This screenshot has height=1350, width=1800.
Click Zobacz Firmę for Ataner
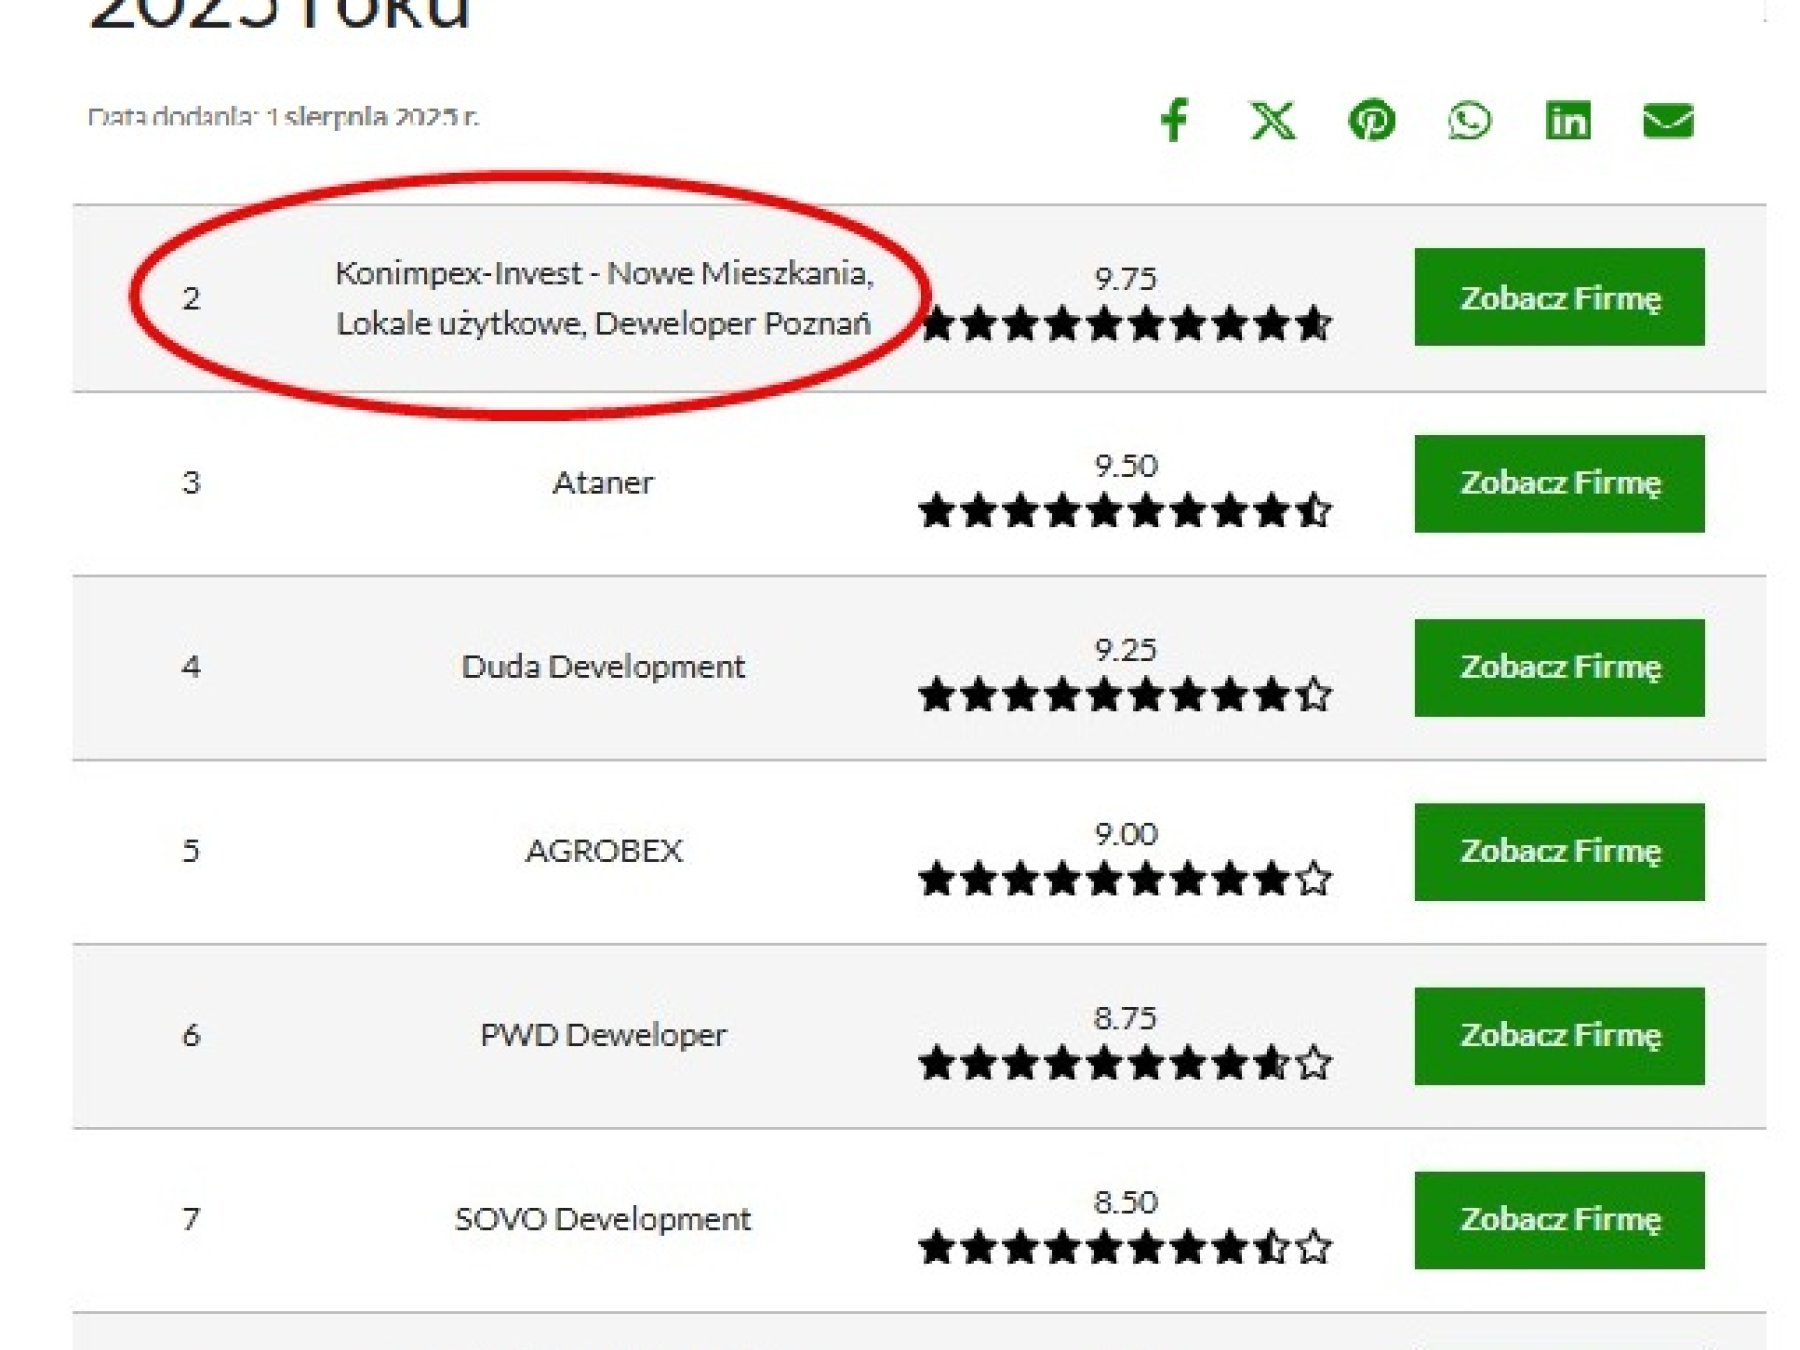pyautogui.click(x=1559, y=483)
